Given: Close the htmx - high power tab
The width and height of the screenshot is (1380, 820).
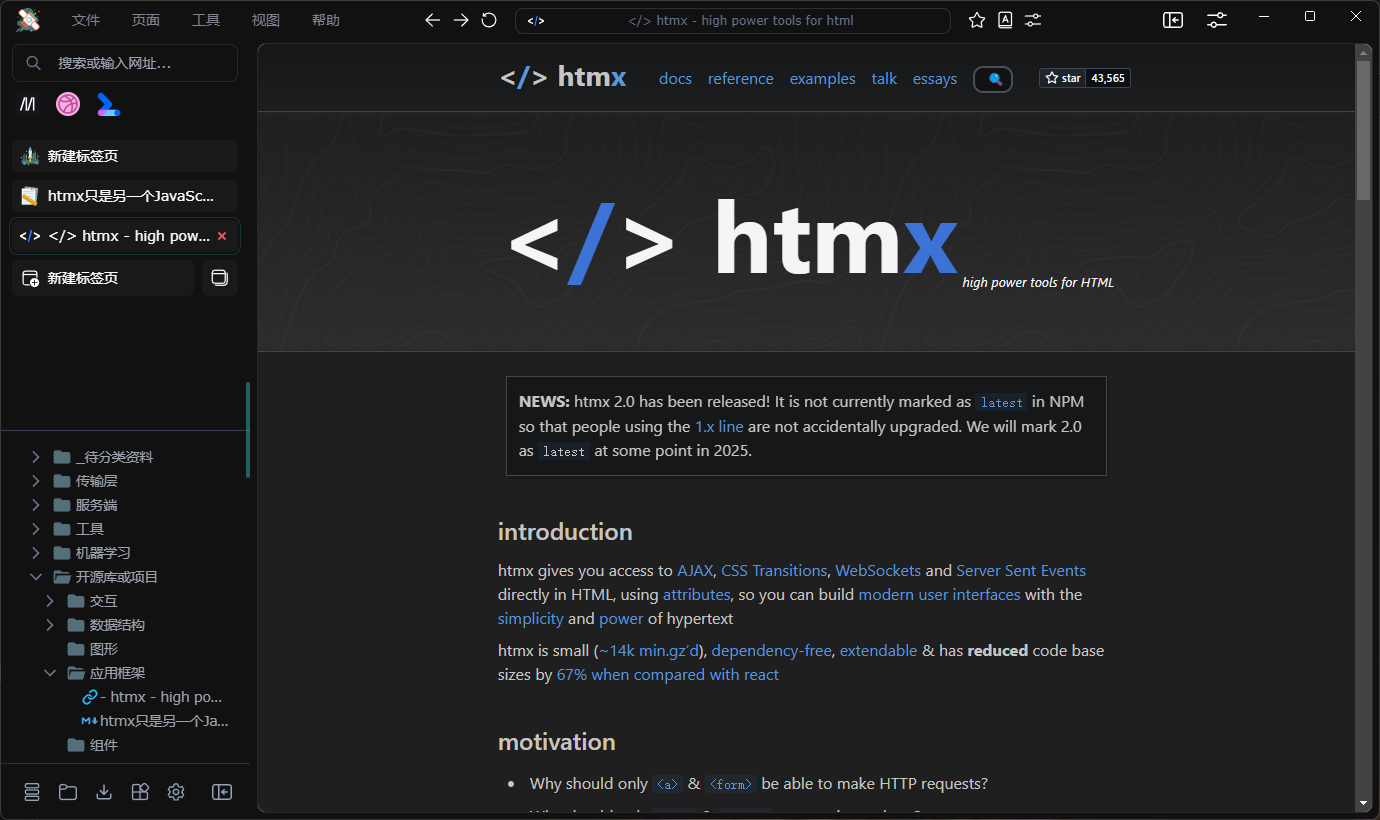Looking at the screenshot, I should 222,236.
